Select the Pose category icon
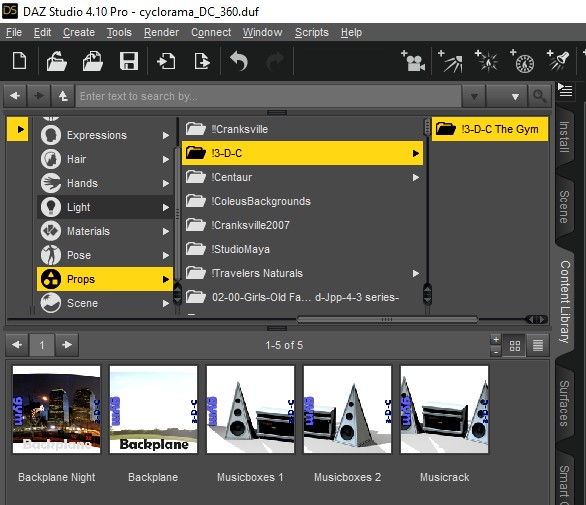 point(51,255)
